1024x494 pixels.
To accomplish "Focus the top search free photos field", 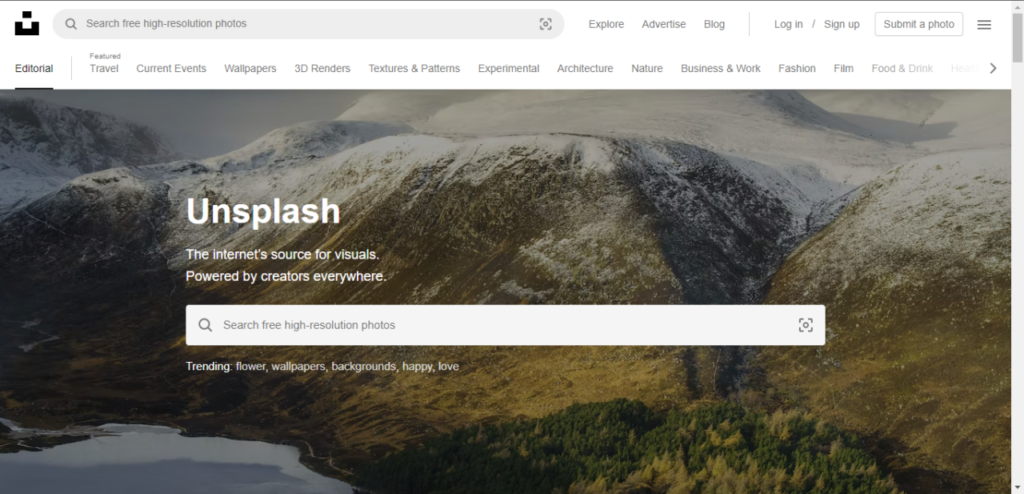I will pyautogui.click(x=308, y=24).
